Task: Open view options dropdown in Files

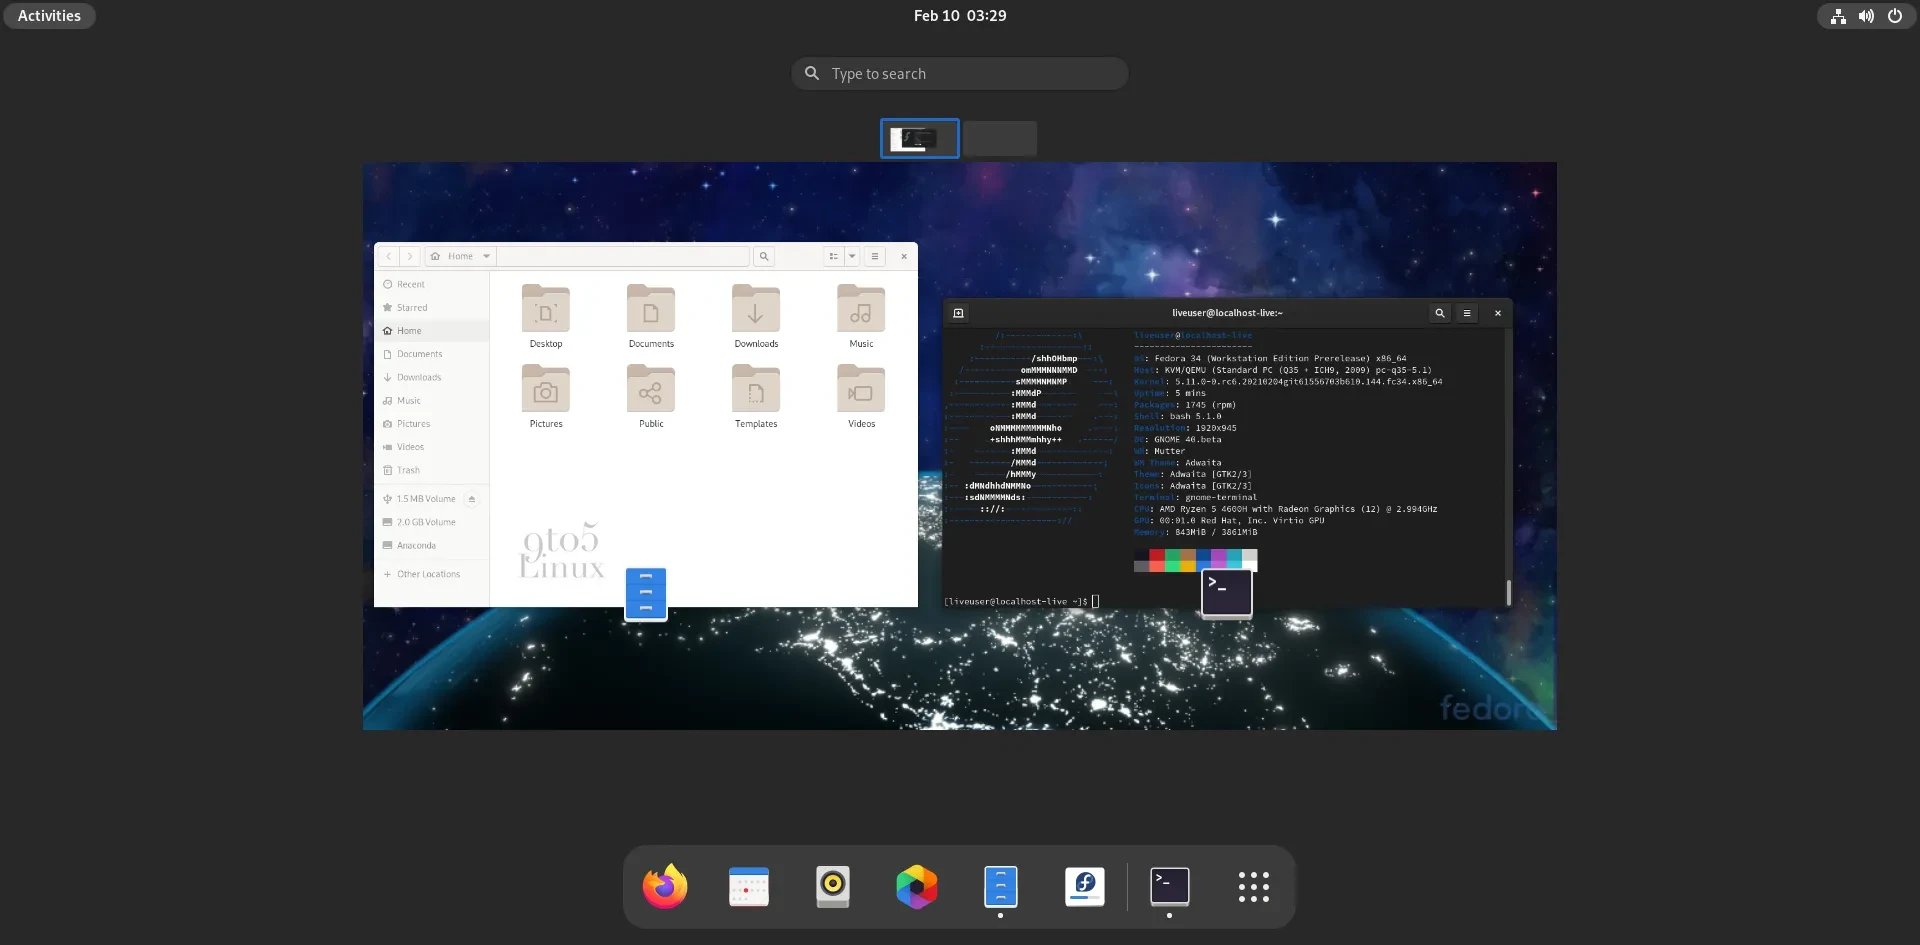Action: (852, 257)
